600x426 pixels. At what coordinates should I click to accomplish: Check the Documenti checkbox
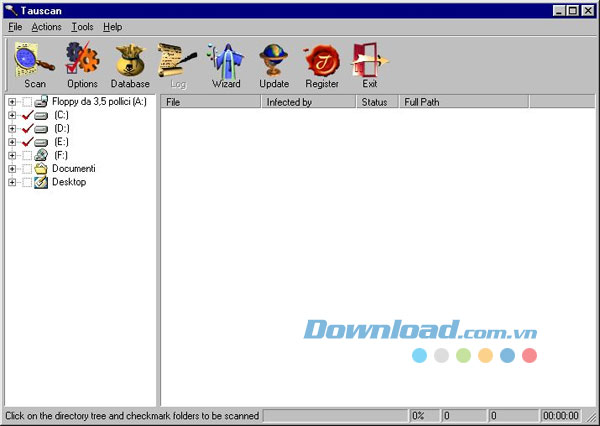tap(27, 169)
